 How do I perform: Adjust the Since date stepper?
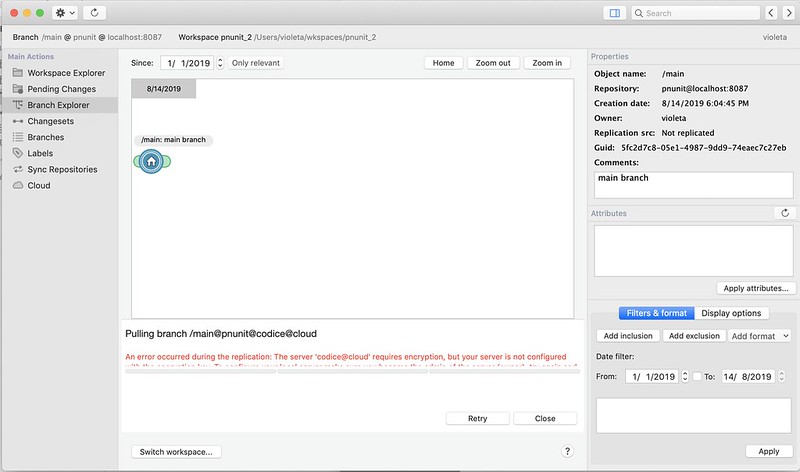[220, 63]
